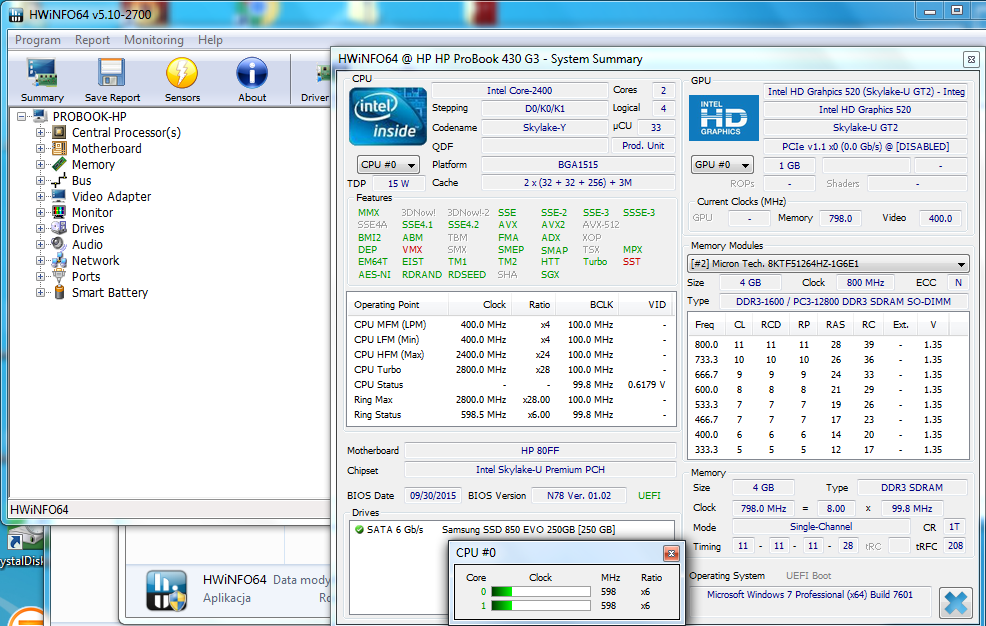This screenshot has height=626, width=986.
Task: Click the Prod. Unit field
Action: click(x=643, y=145)
